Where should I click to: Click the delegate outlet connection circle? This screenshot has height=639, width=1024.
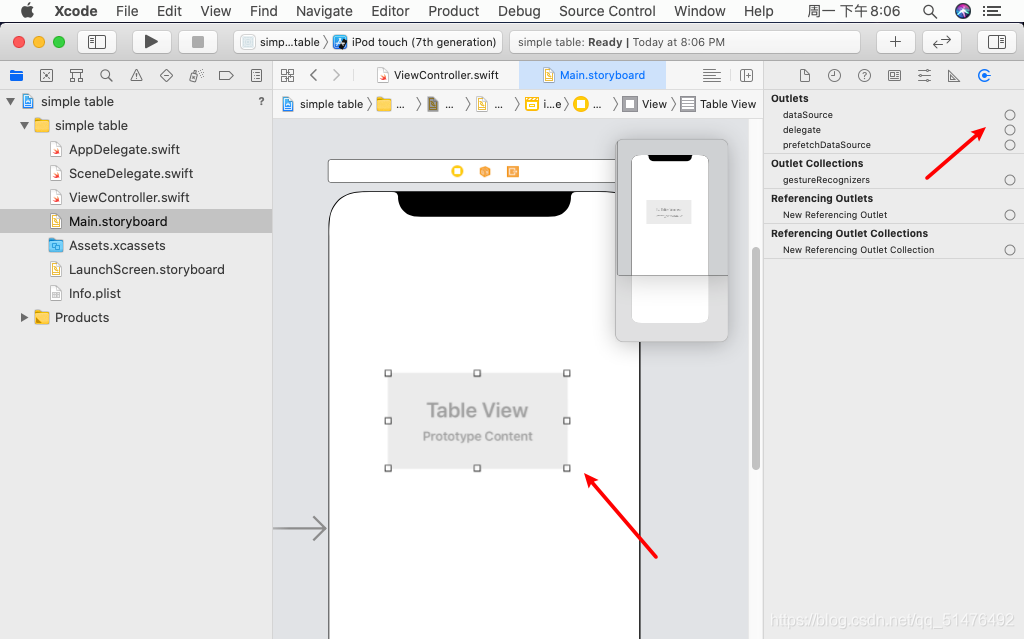[x=1010, y=130]
